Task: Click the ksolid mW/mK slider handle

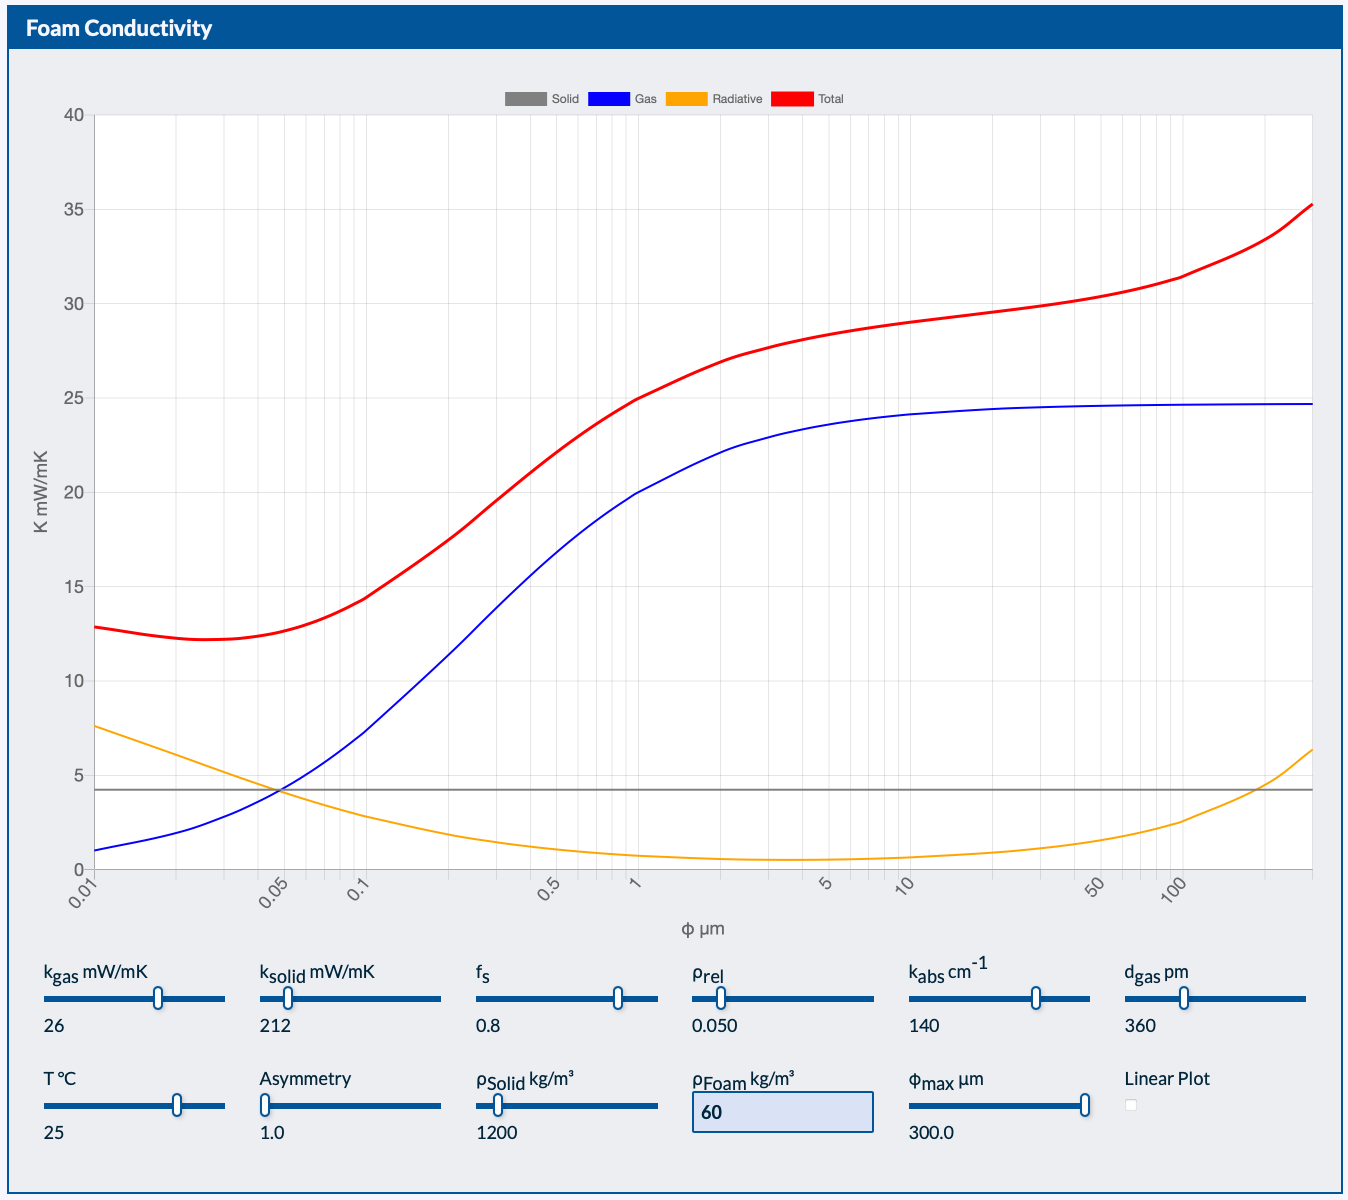Action: [x=288, y=998]
